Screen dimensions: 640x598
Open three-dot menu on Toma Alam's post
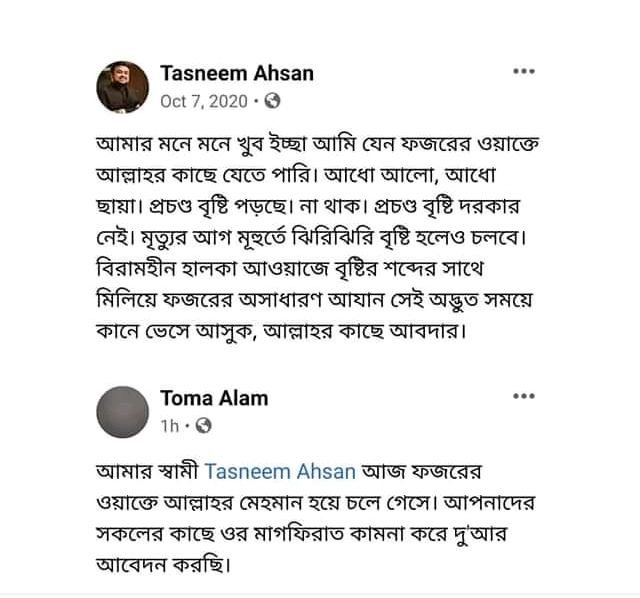524,398
